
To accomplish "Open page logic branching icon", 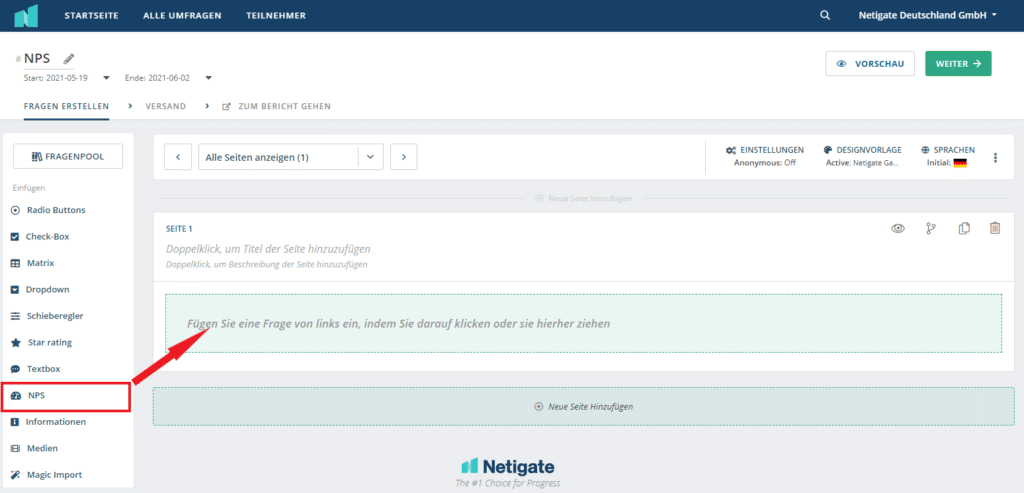I will (x=931, y=229).
